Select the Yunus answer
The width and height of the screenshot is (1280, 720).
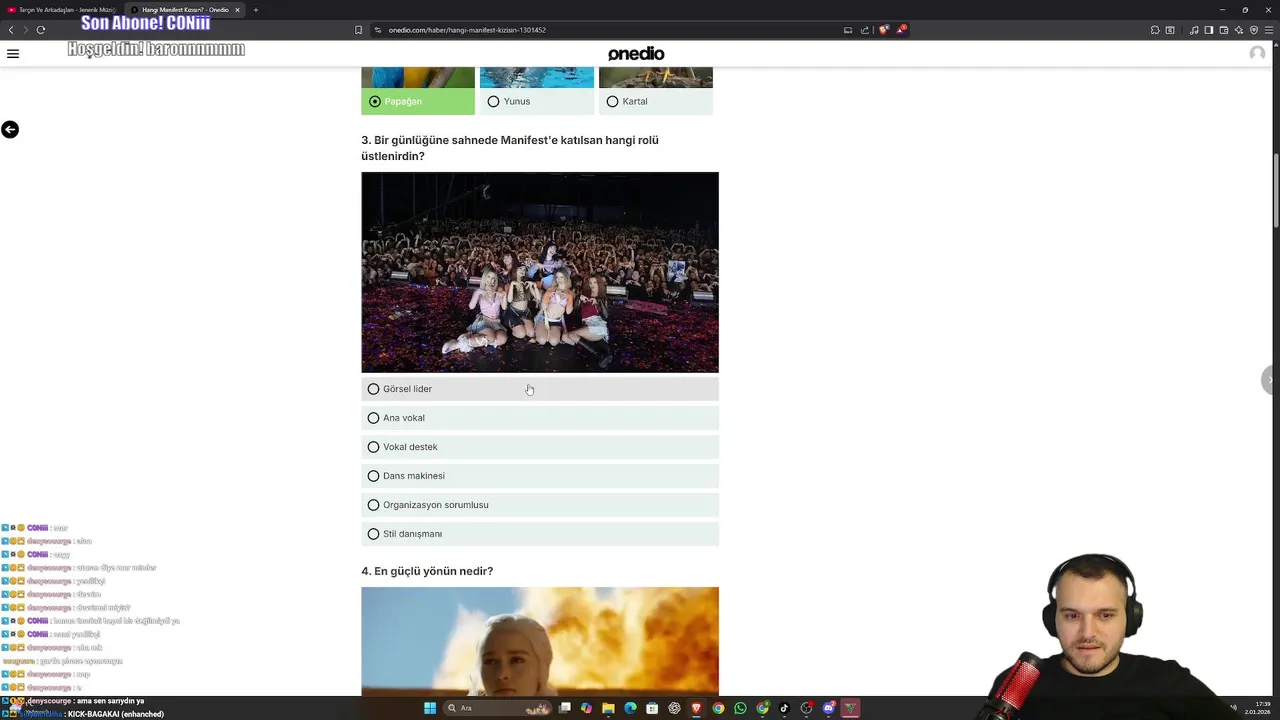pyautogui.click(x=537, y=101)
